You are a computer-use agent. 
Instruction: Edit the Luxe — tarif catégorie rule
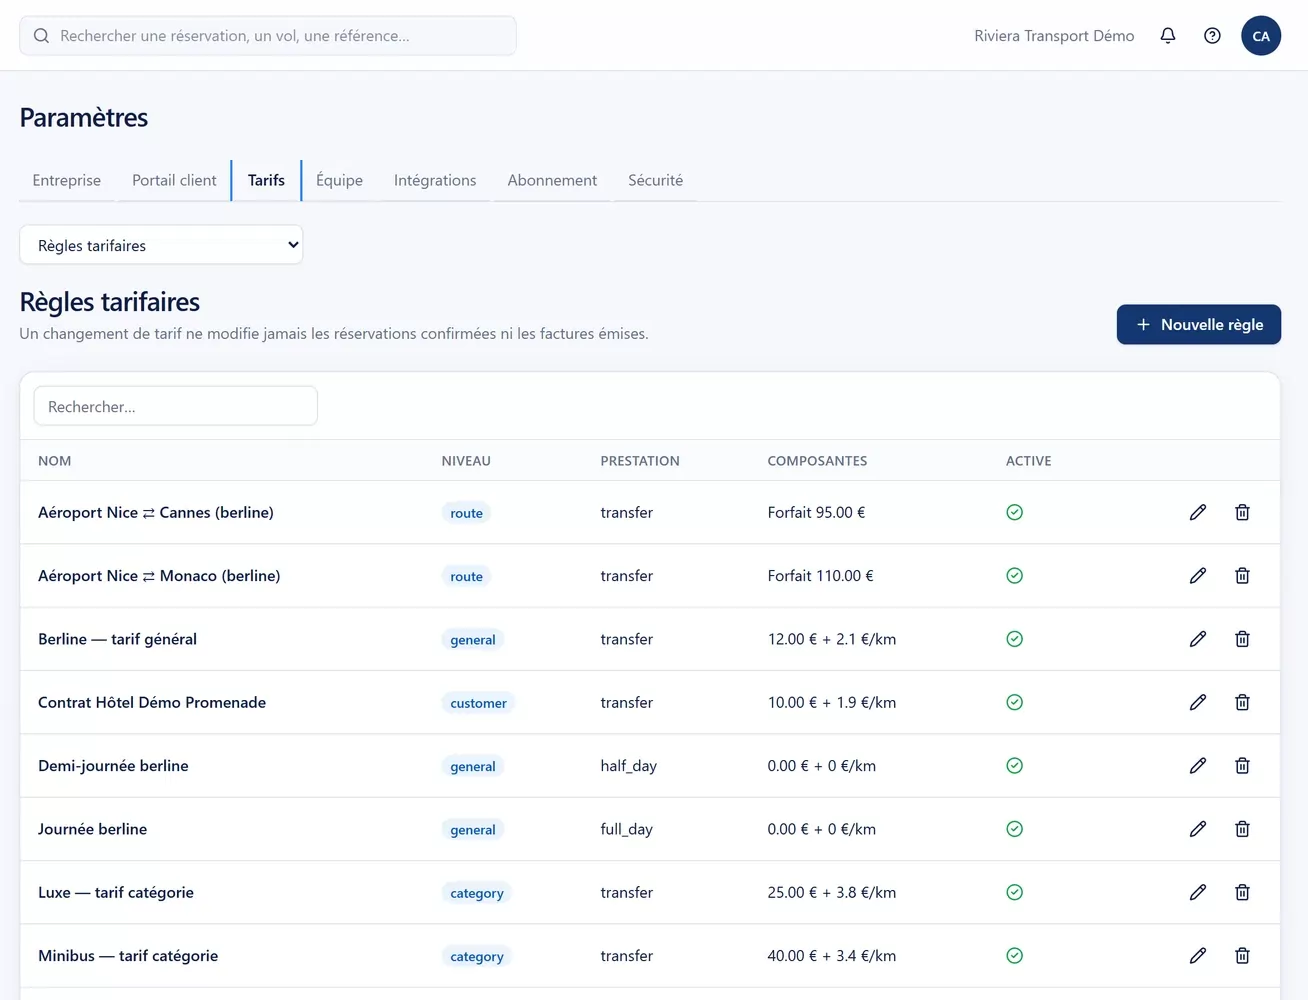point(1198,892)
